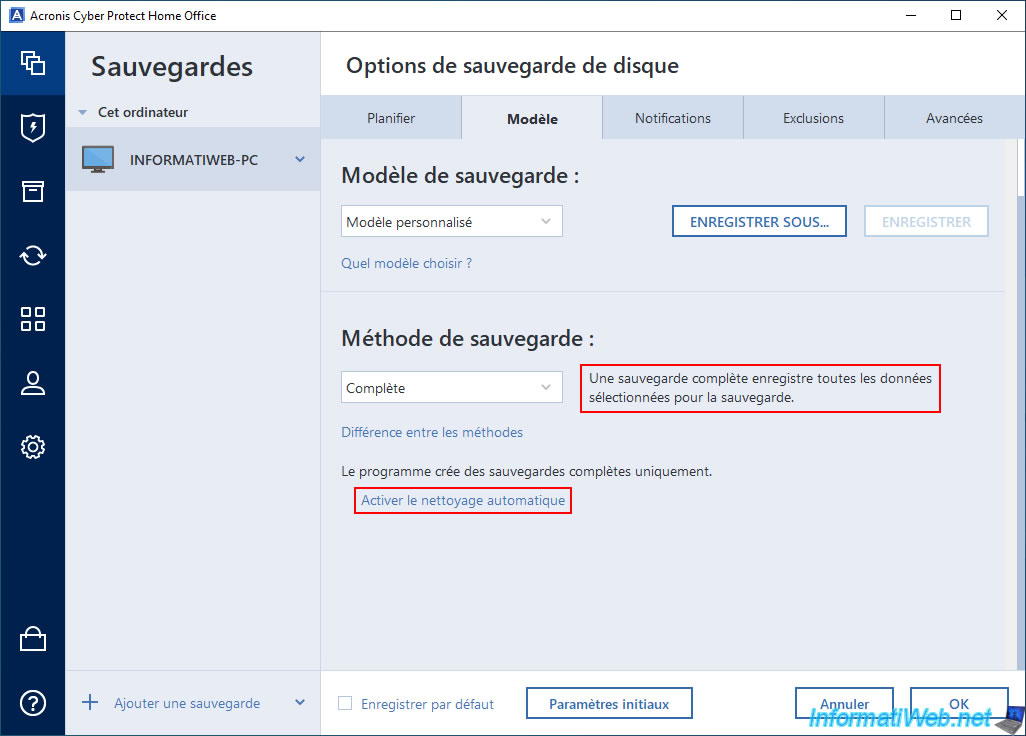Open the Backup section icon in sidebar
This screenshot has height=736, width=1026.
[x=33, y=63]
